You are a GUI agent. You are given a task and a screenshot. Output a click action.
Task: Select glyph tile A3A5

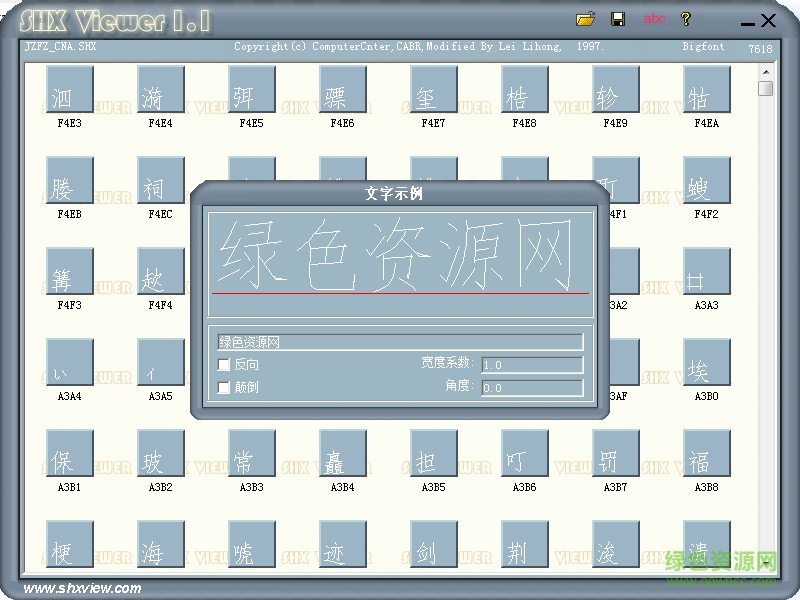point(161,362)
